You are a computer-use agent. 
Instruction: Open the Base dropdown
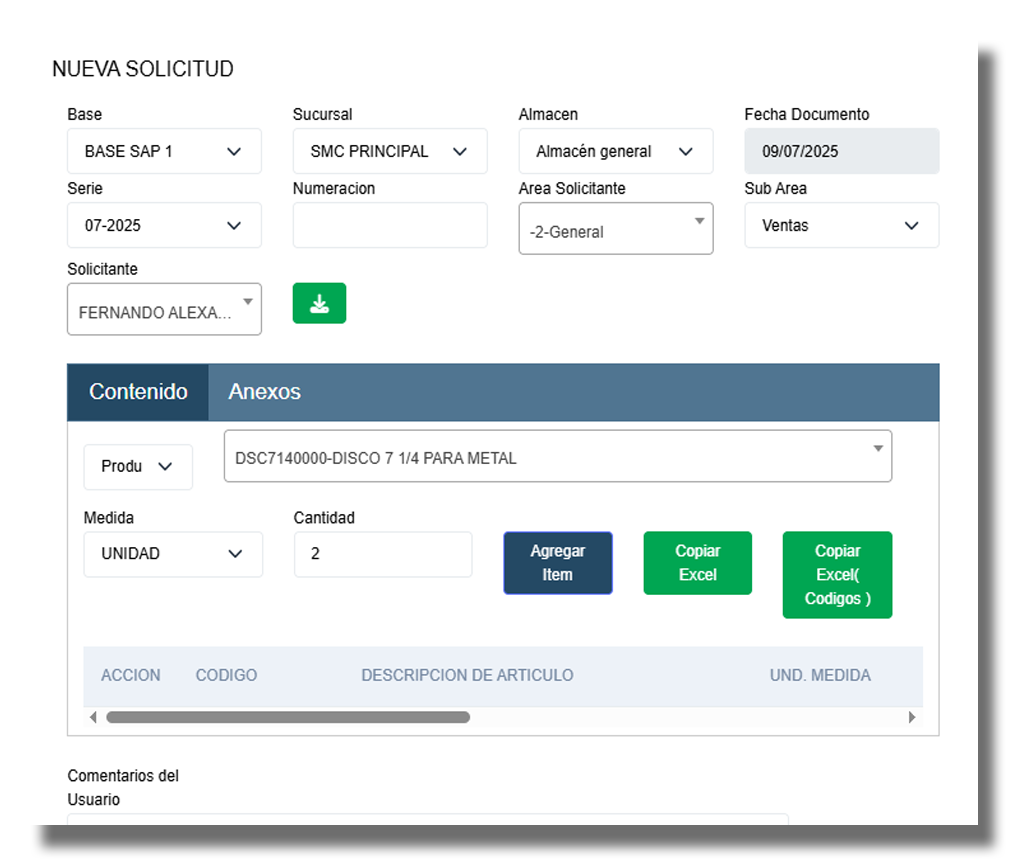click(x=164, y=151)
